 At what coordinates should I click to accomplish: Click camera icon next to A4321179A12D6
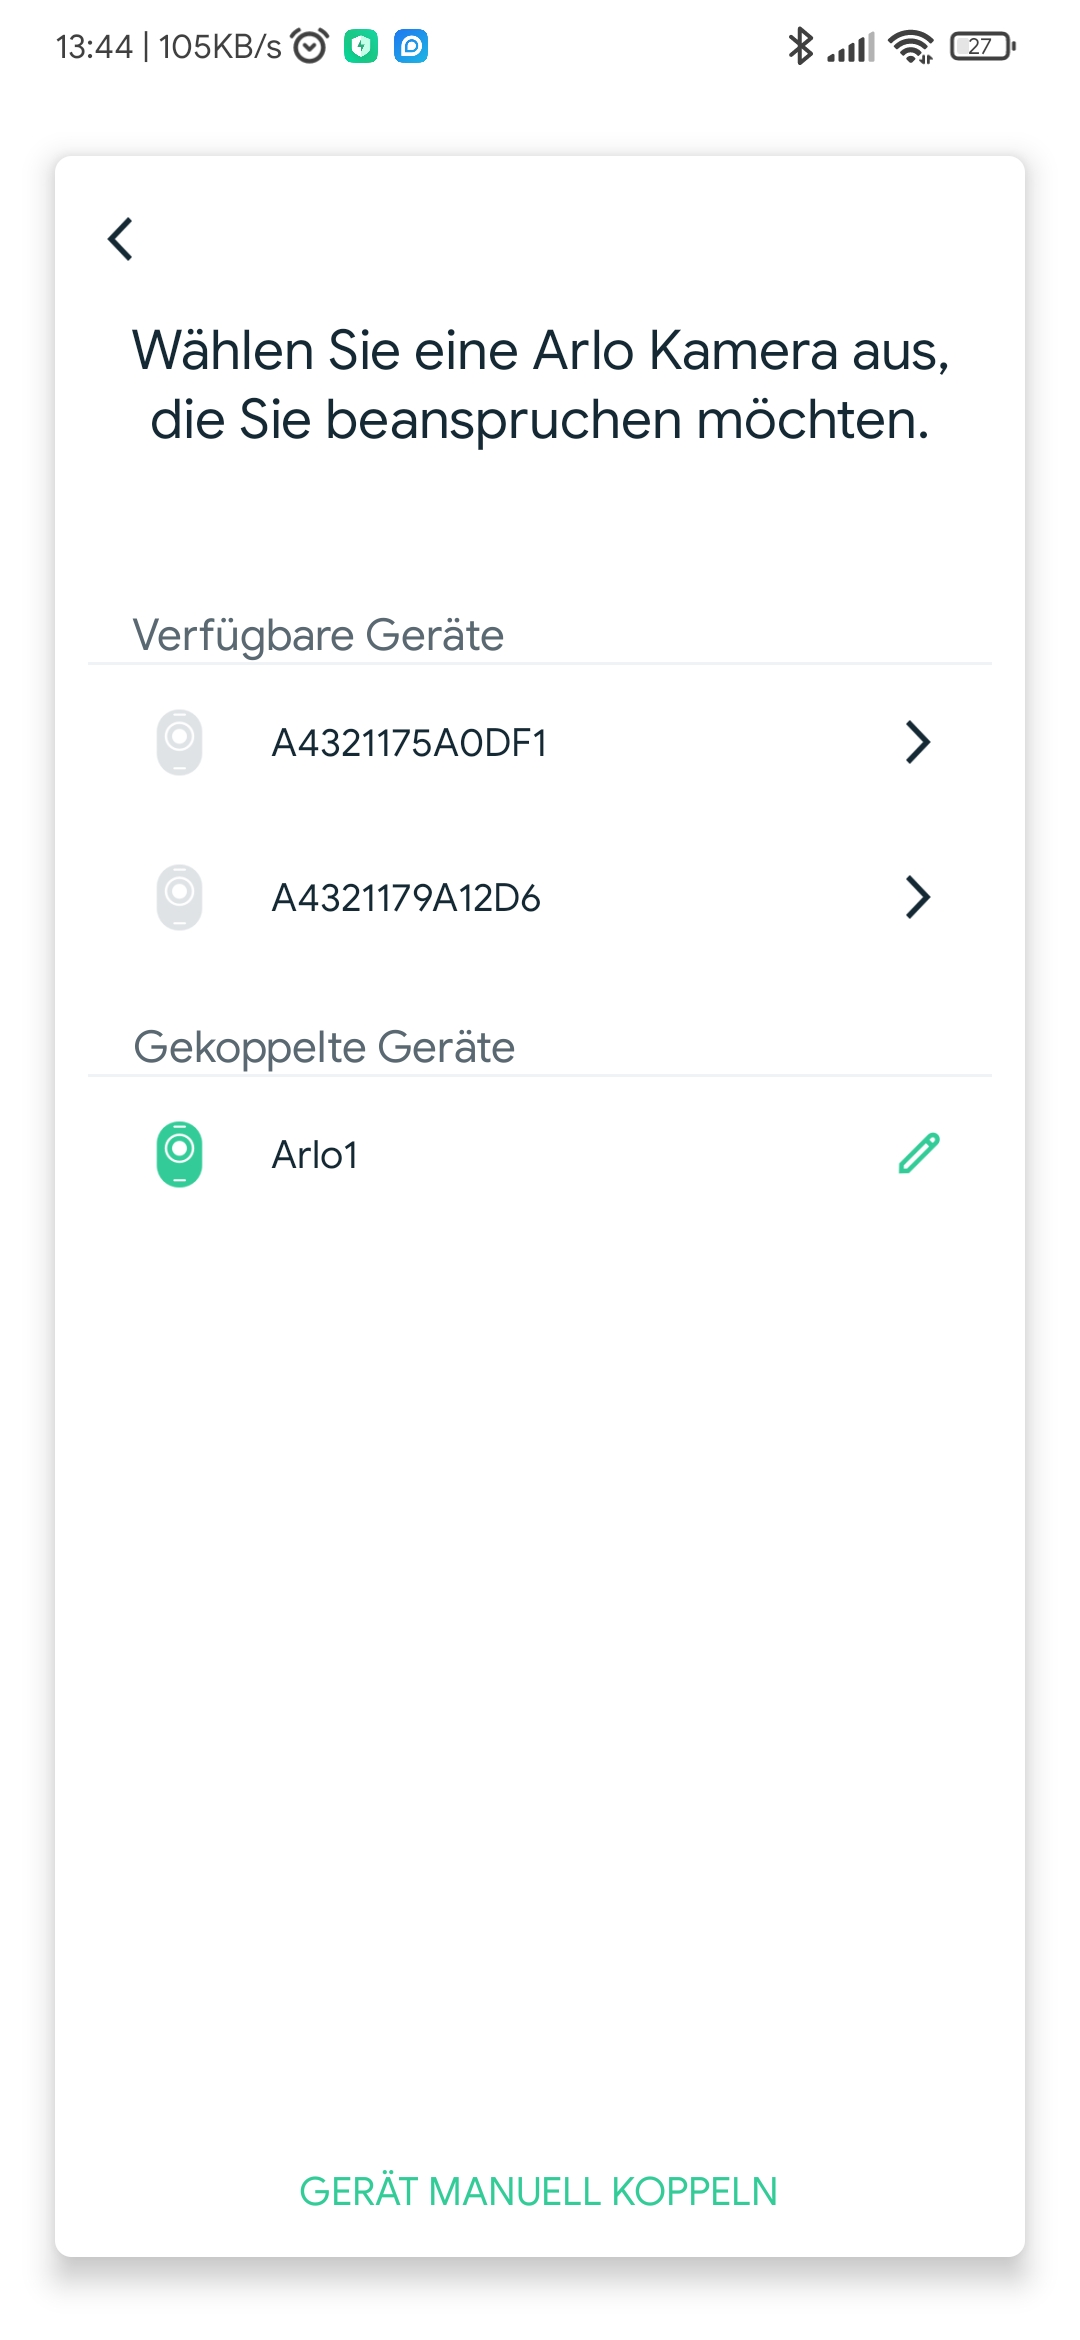point(180,897)
